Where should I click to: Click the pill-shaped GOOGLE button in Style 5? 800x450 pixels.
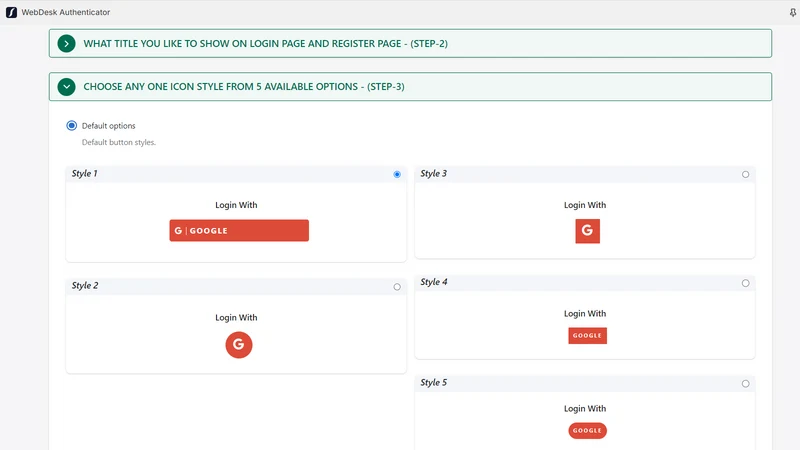[x=587, y=431]
